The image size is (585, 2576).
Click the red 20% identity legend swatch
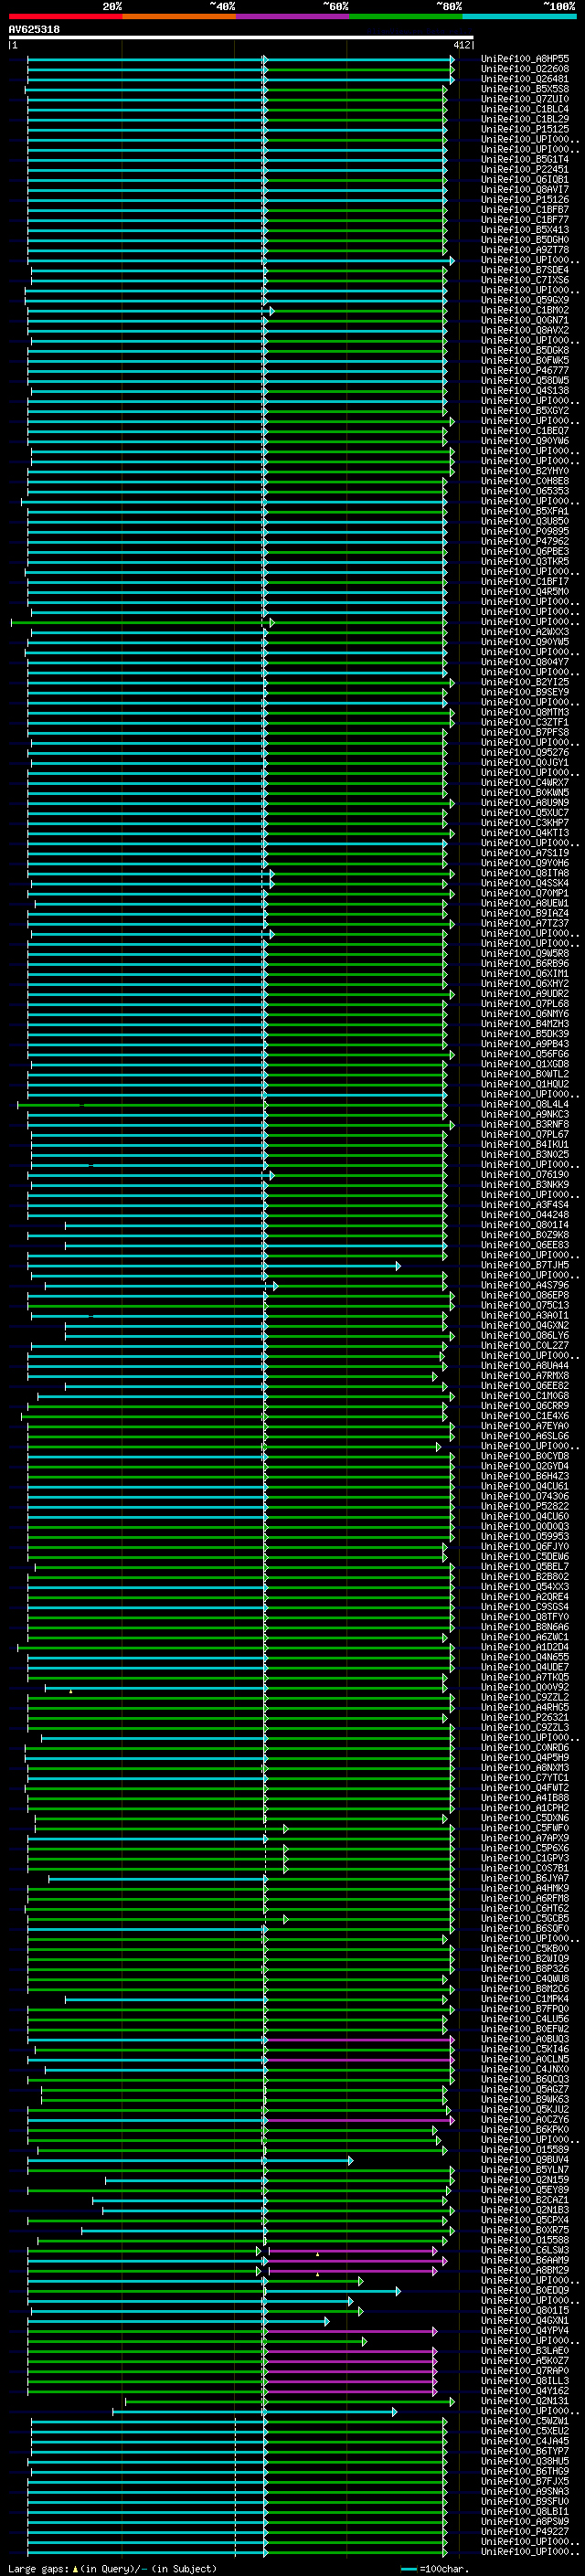[x=65, y=17]
